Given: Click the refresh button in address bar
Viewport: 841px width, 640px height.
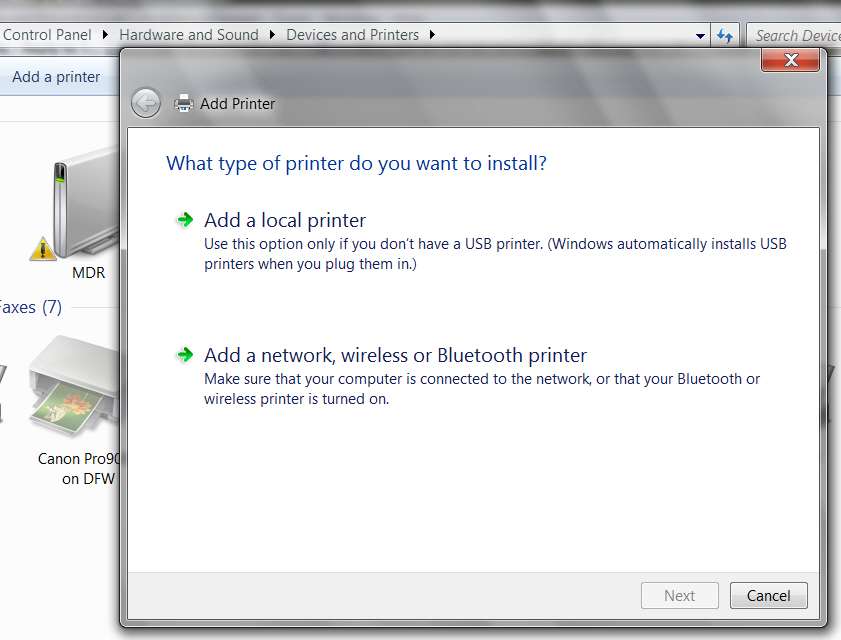Looking at the screenshot, I should pos(725,36).
